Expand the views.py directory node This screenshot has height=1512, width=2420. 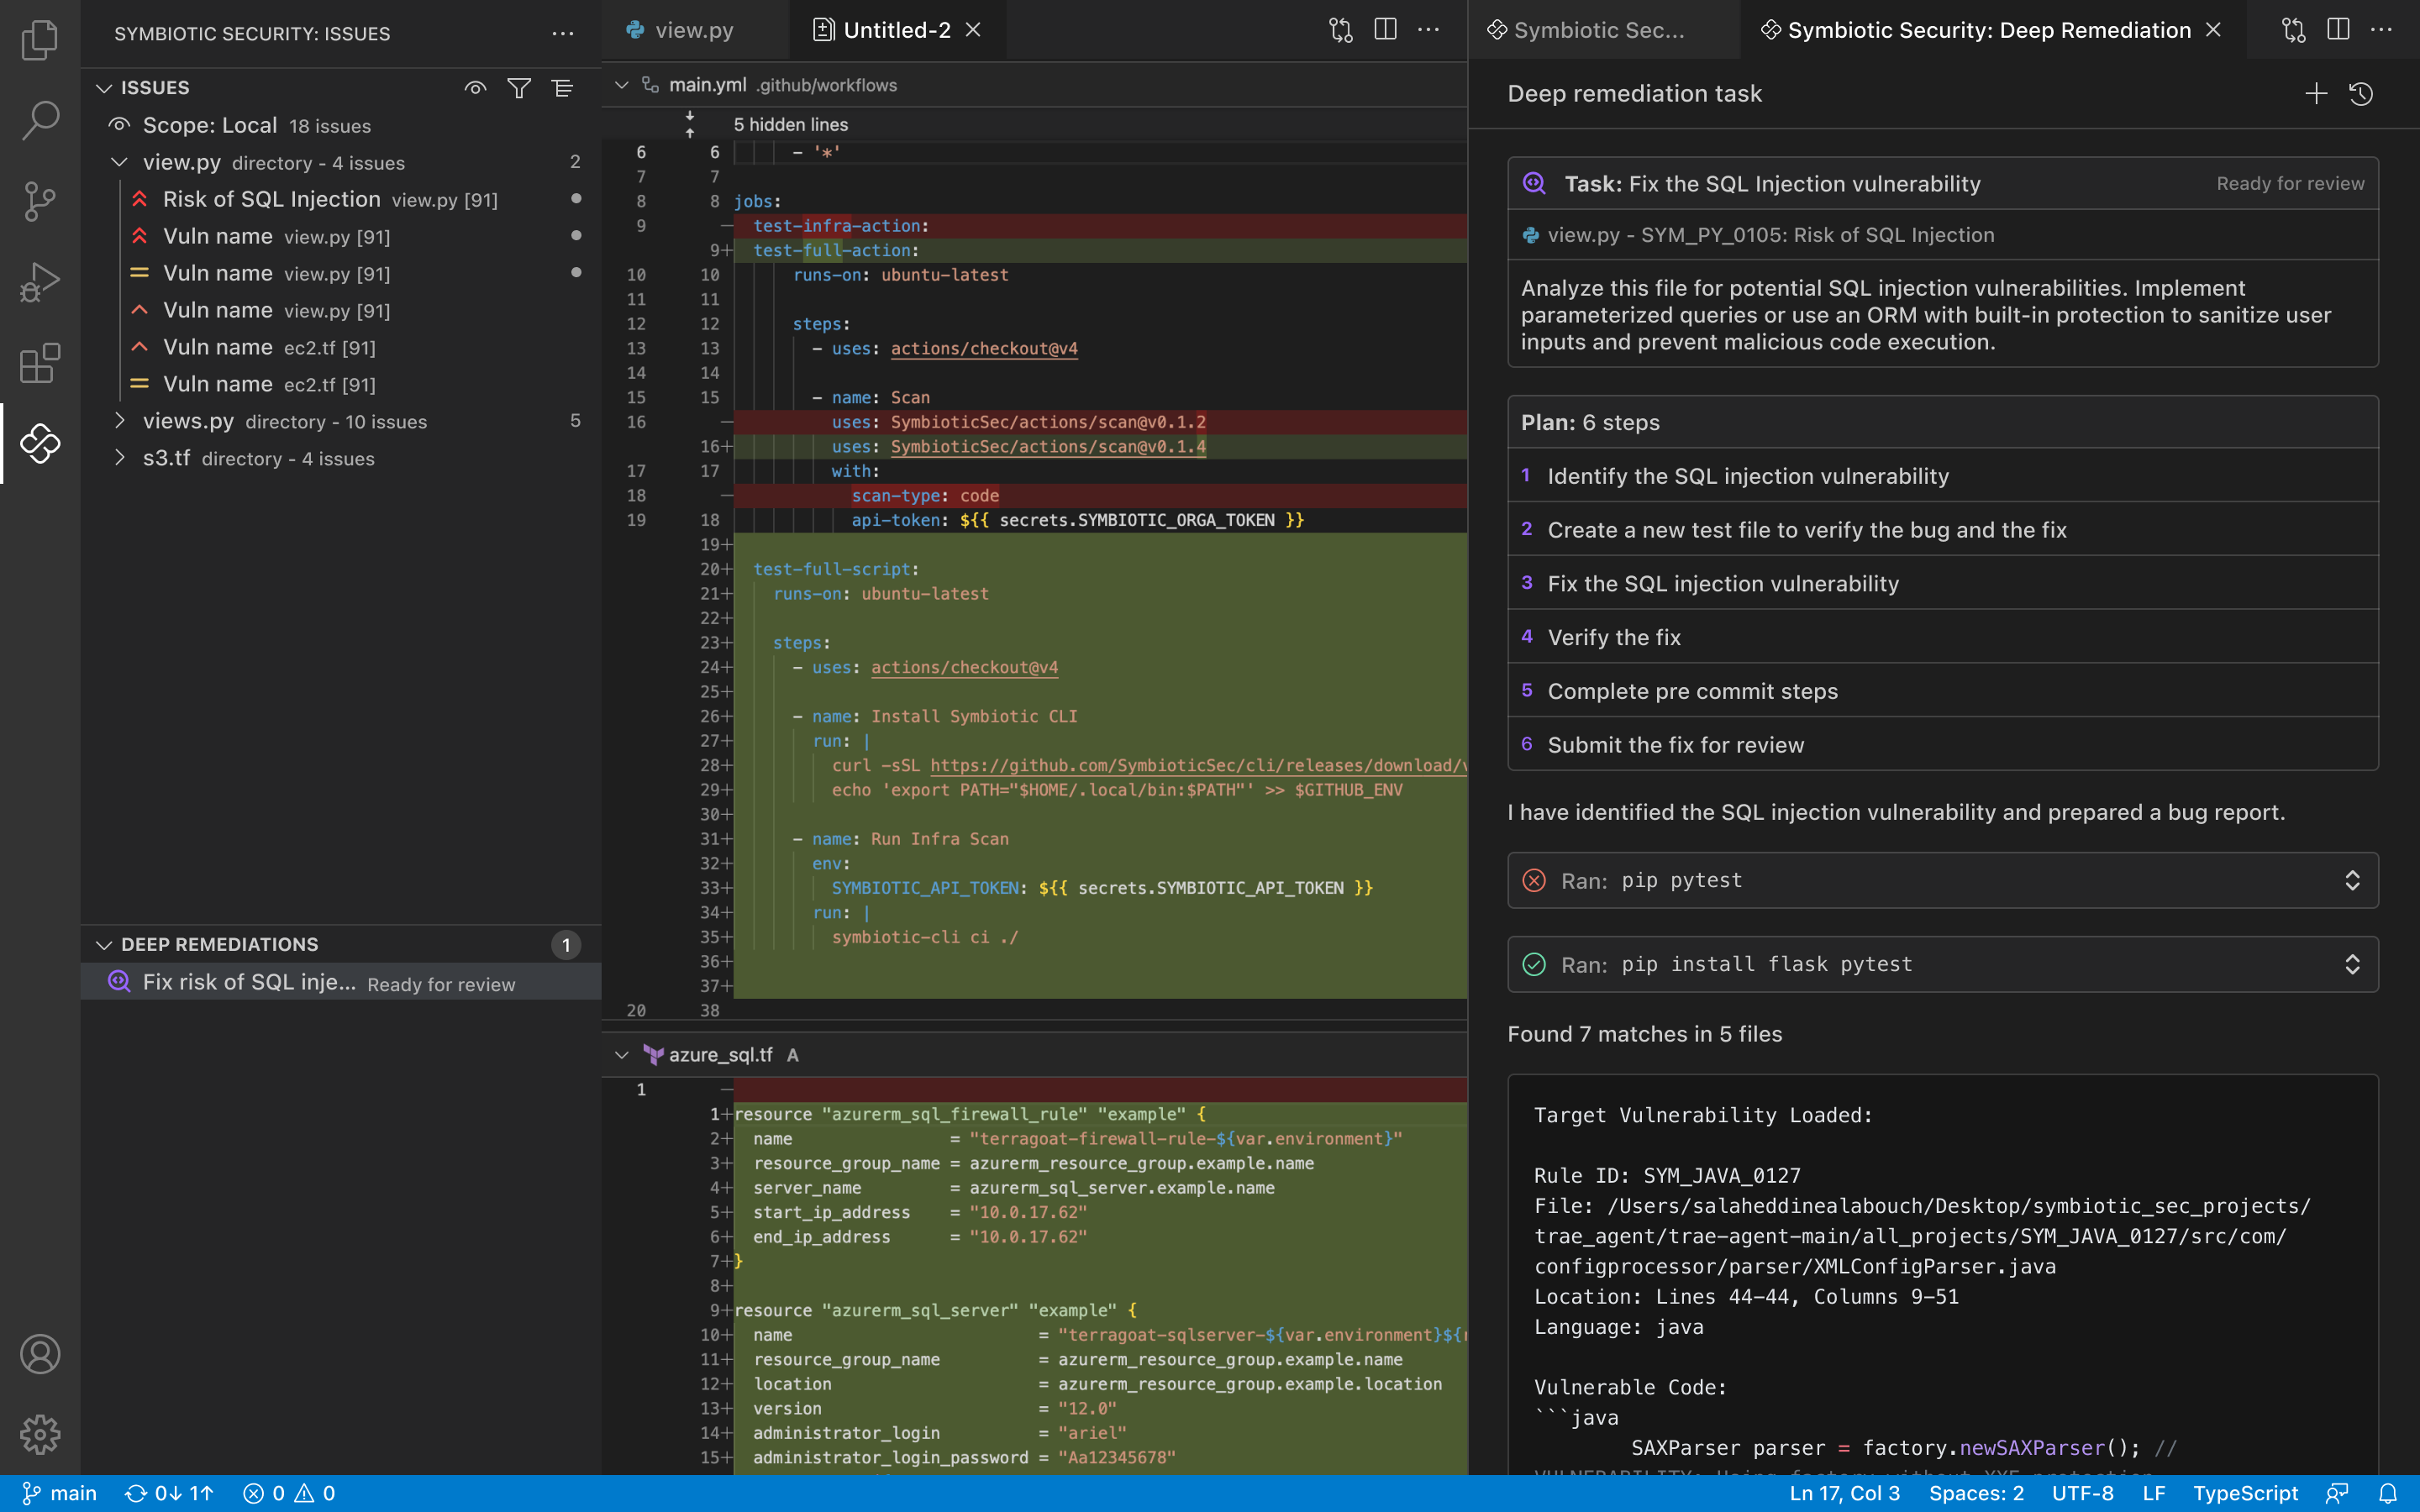coord(120,421)
